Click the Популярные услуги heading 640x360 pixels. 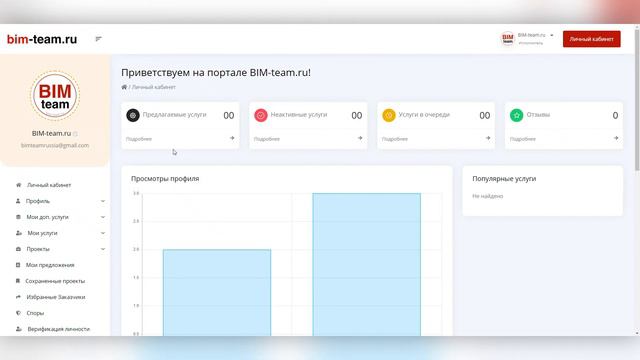pyautogui.click(x=504, y=179)
